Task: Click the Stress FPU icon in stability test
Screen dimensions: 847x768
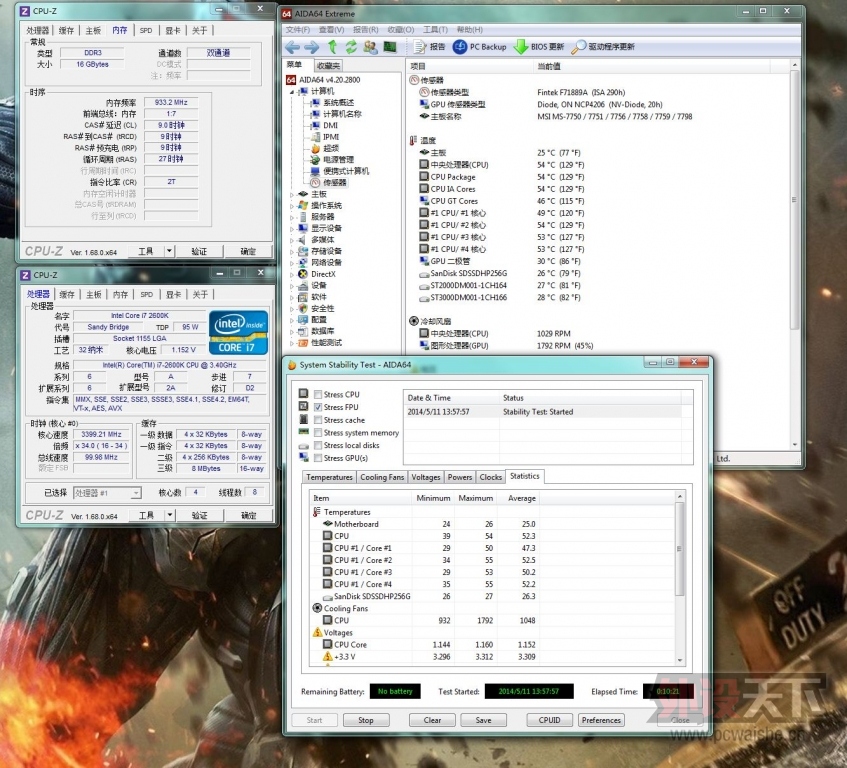Action: click(x=304, y=406)
